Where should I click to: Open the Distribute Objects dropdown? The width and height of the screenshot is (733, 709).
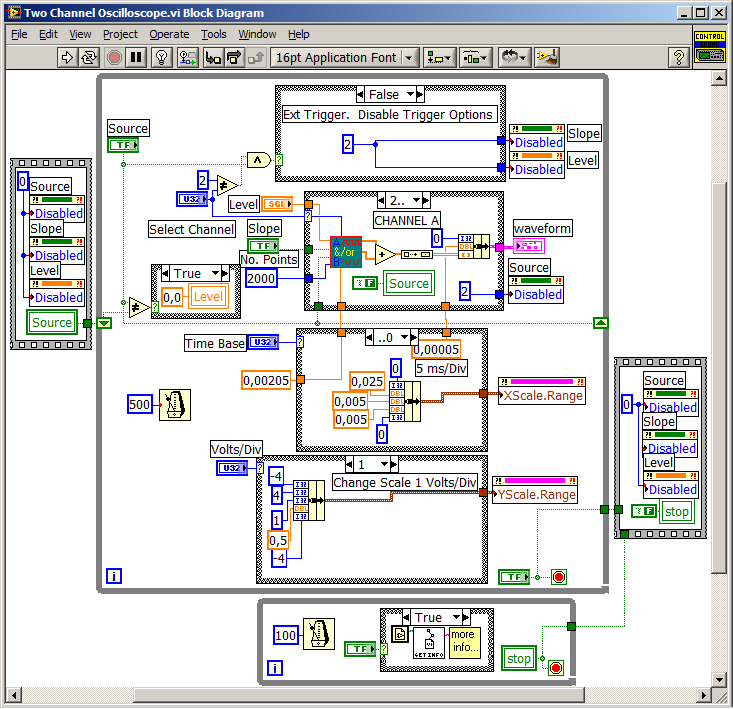[x=475, y=57]
